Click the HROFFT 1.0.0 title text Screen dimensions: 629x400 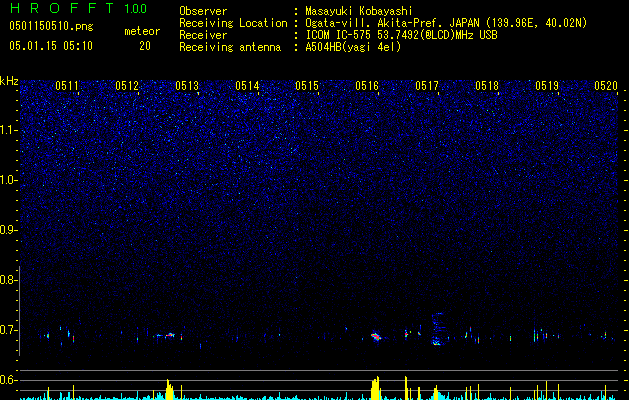78,8
